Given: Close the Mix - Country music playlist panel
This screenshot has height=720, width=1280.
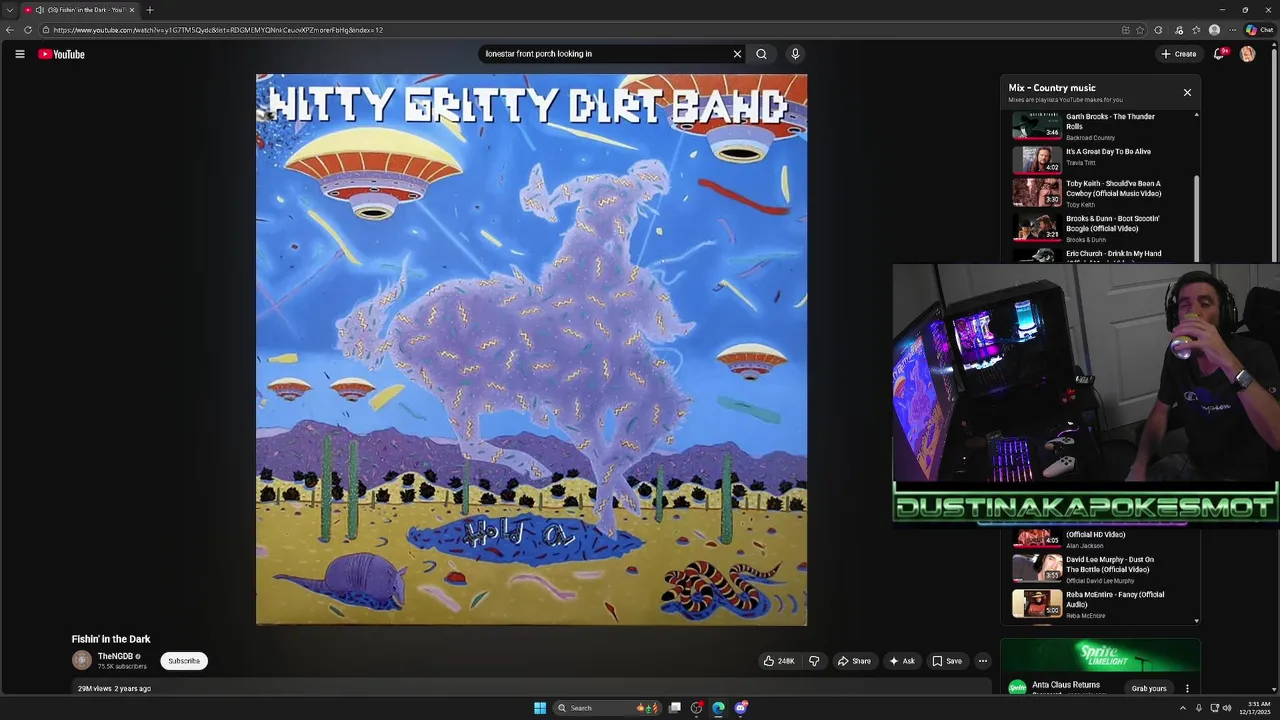Looking at the screenshot, I should click(x=1187, y=92).
